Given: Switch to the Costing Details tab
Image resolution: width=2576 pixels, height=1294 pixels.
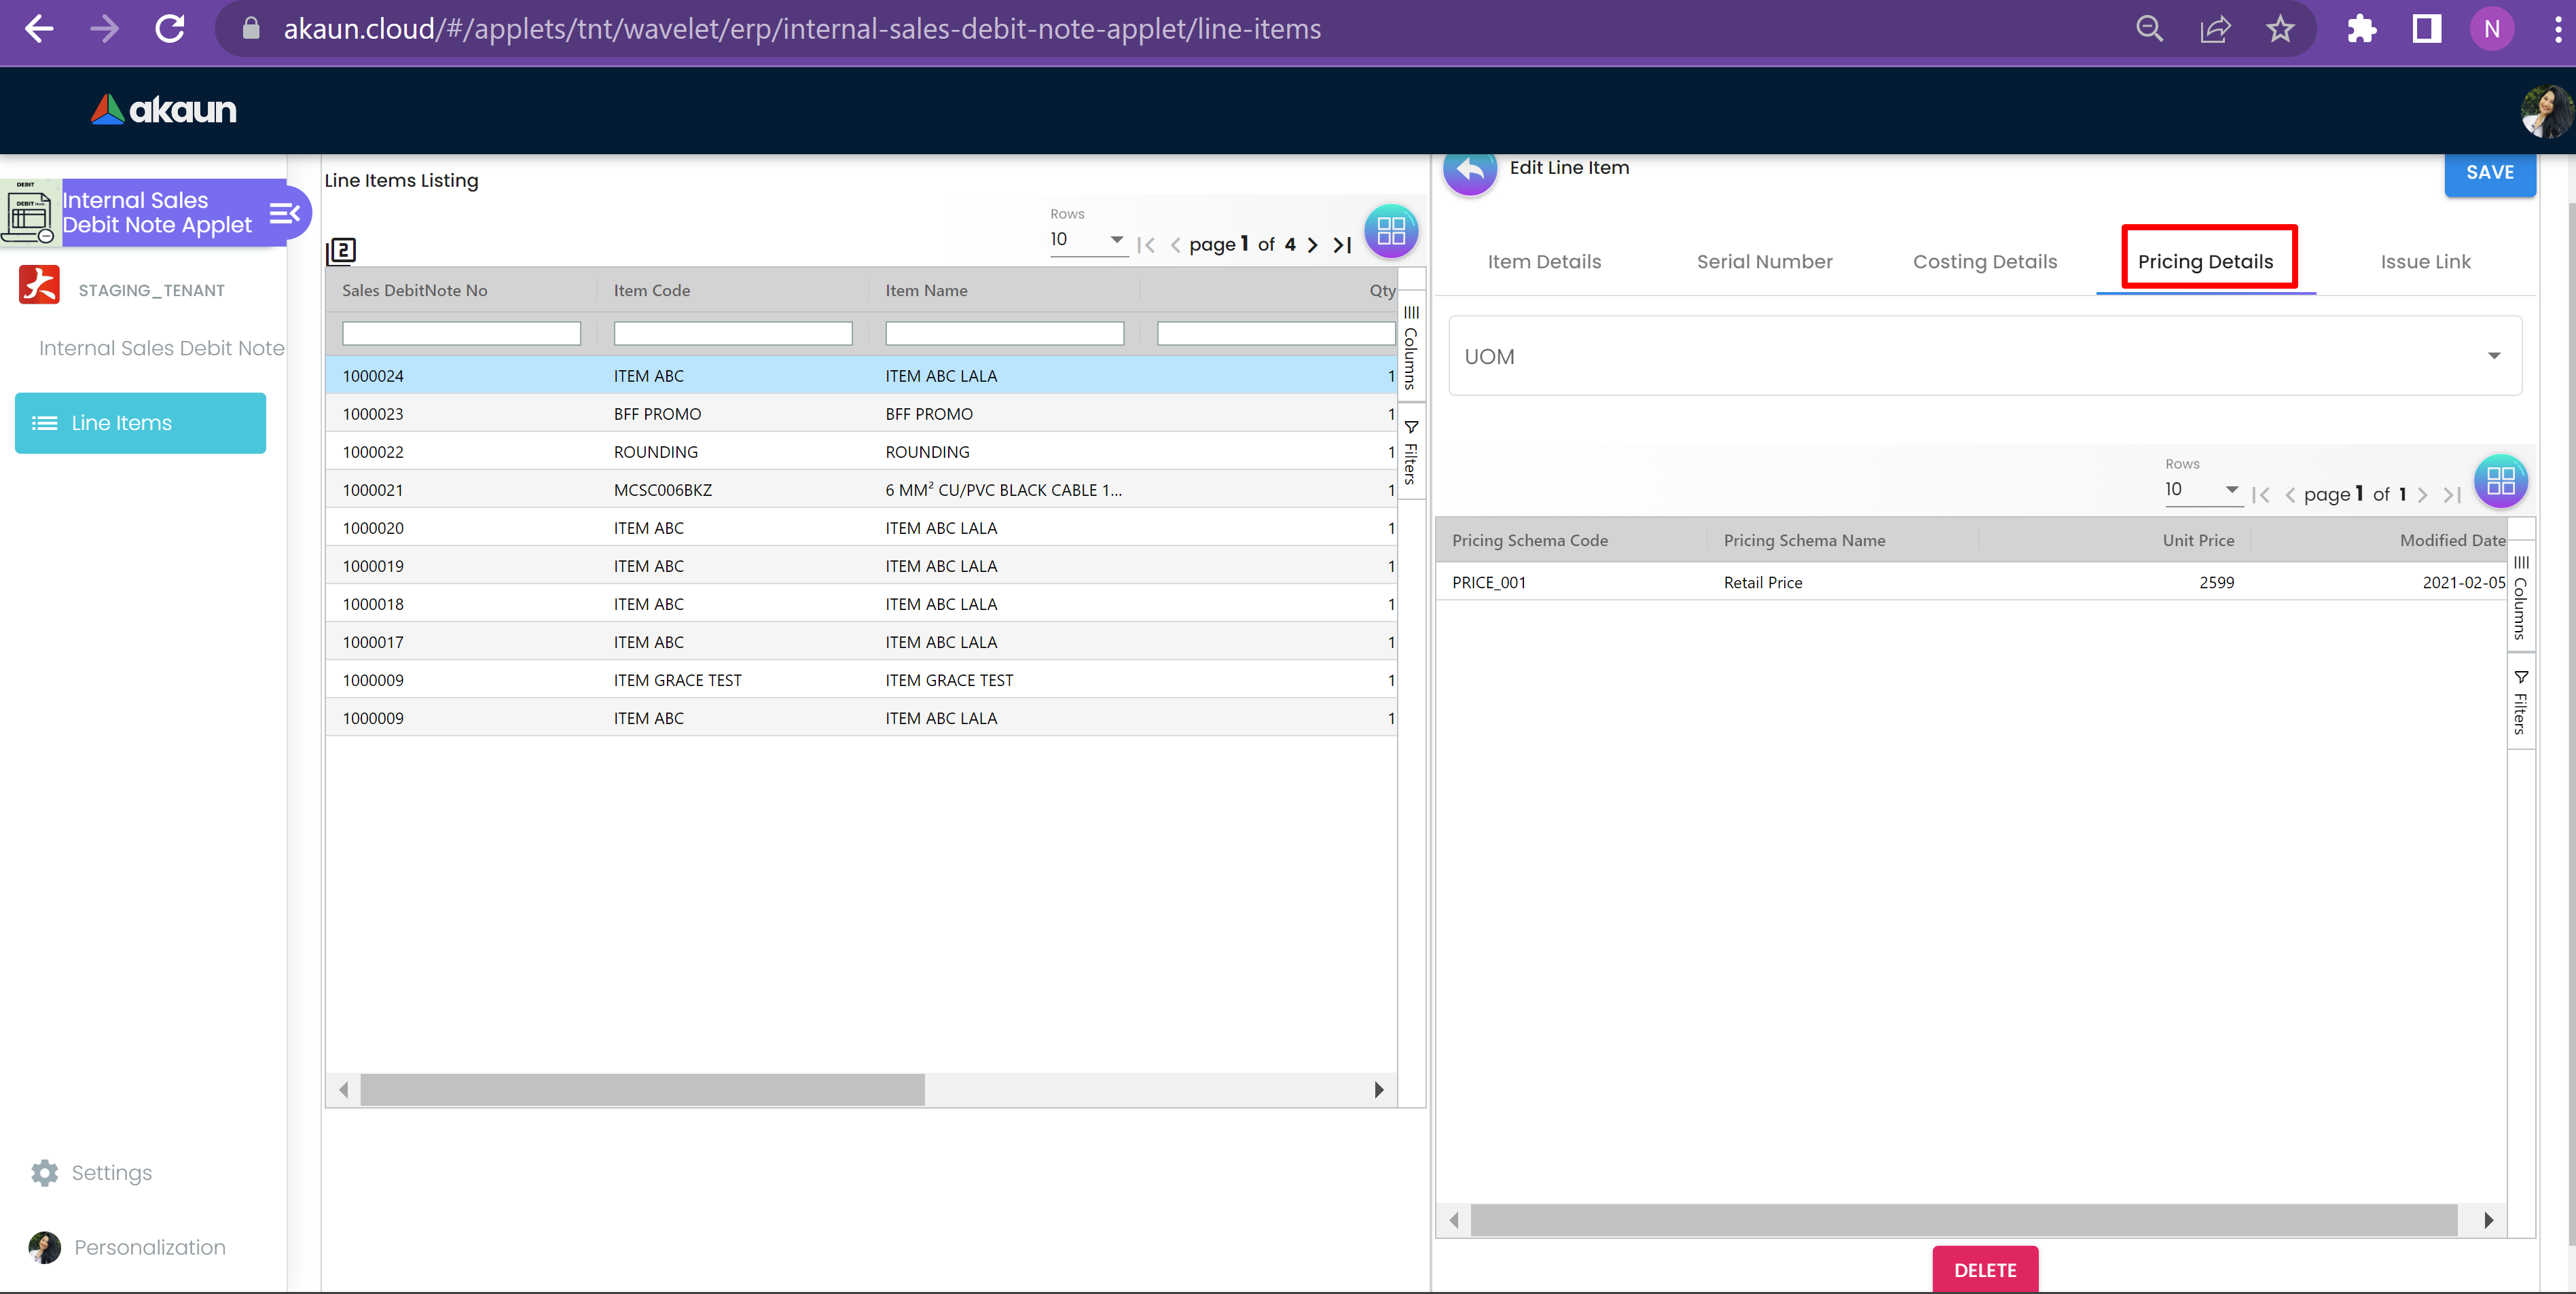Looking at the screenshot, I should (x=1984, y=262).
